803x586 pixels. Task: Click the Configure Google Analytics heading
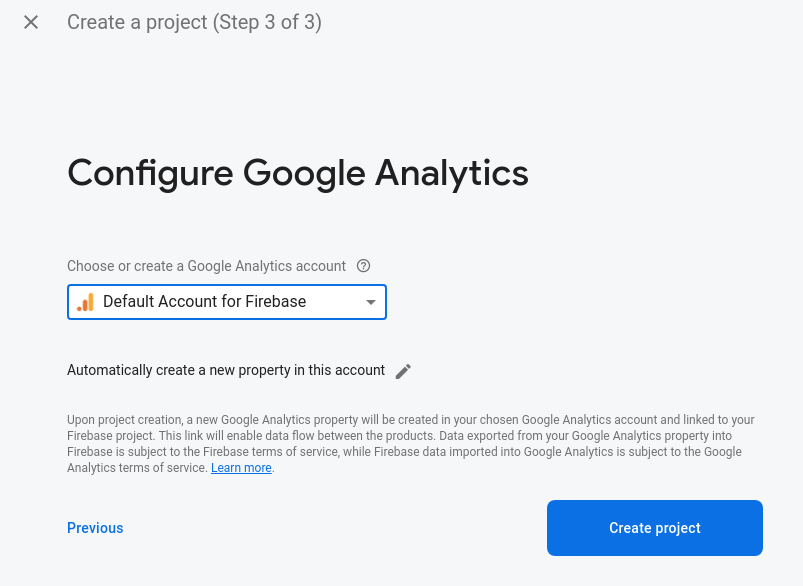point(297,172)
